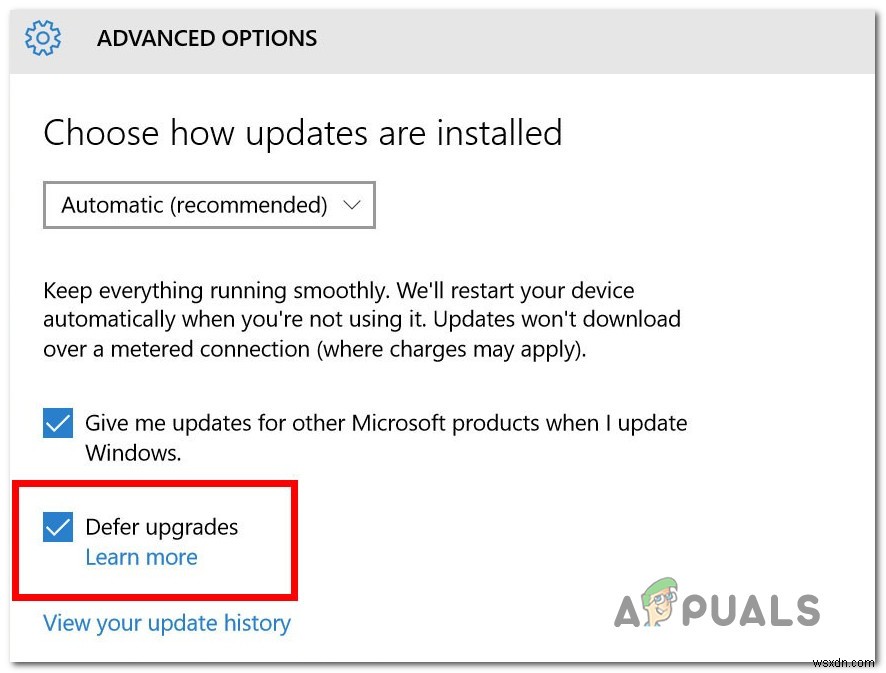886x673 pixels.
Task: Open Learn more about deferring upgrades
Action: point(141,557)
